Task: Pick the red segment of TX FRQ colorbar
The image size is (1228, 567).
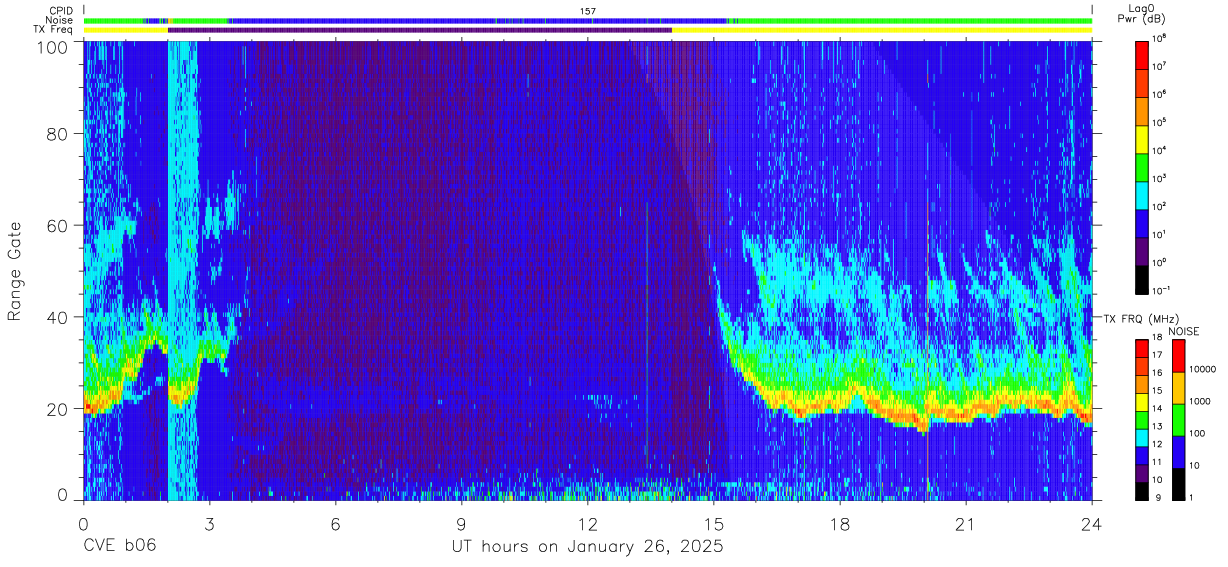Action: (x=1142, y=349)
